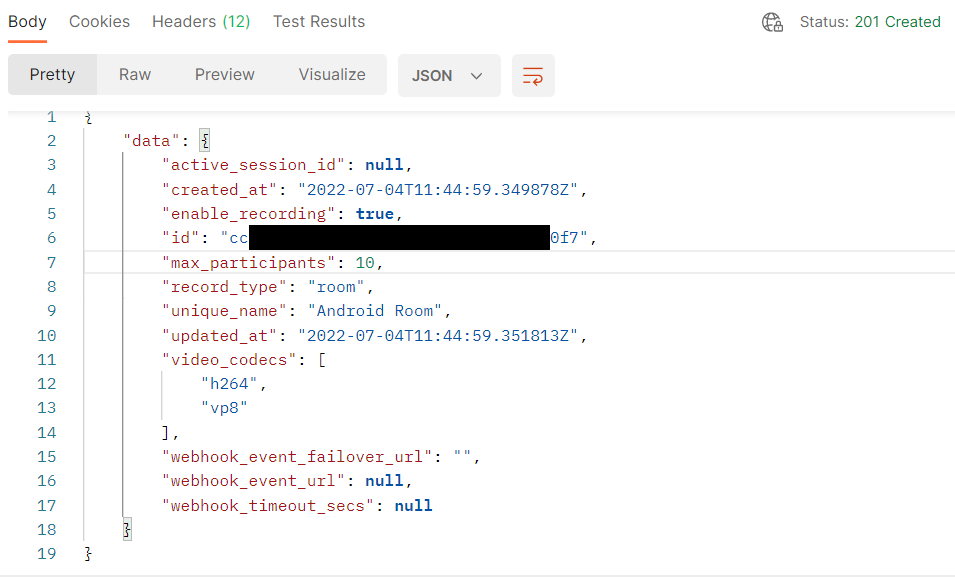View the Test Results tab
The image size is (955, 577).
pyautogui.click(x=319, y=22)
